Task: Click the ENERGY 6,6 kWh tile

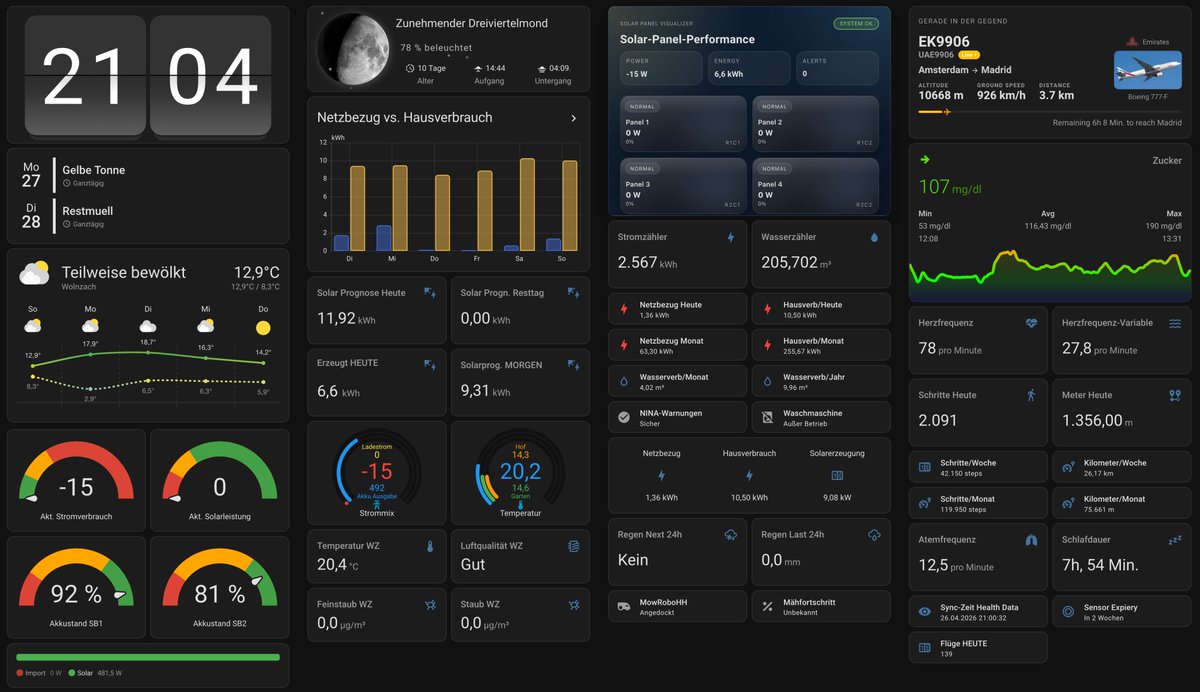Action: (749, 68)
